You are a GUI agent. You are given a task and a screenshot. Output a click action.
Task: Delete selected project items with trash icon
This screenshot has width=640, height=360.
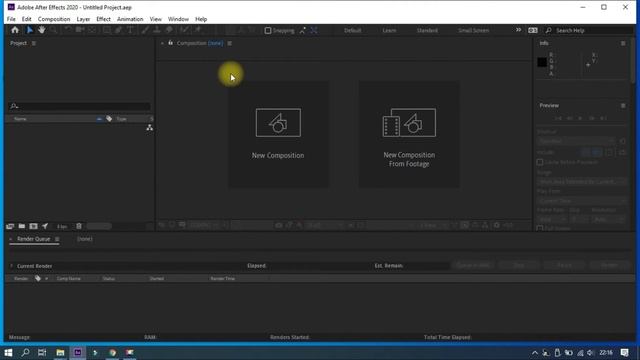[x=79, y=226]
